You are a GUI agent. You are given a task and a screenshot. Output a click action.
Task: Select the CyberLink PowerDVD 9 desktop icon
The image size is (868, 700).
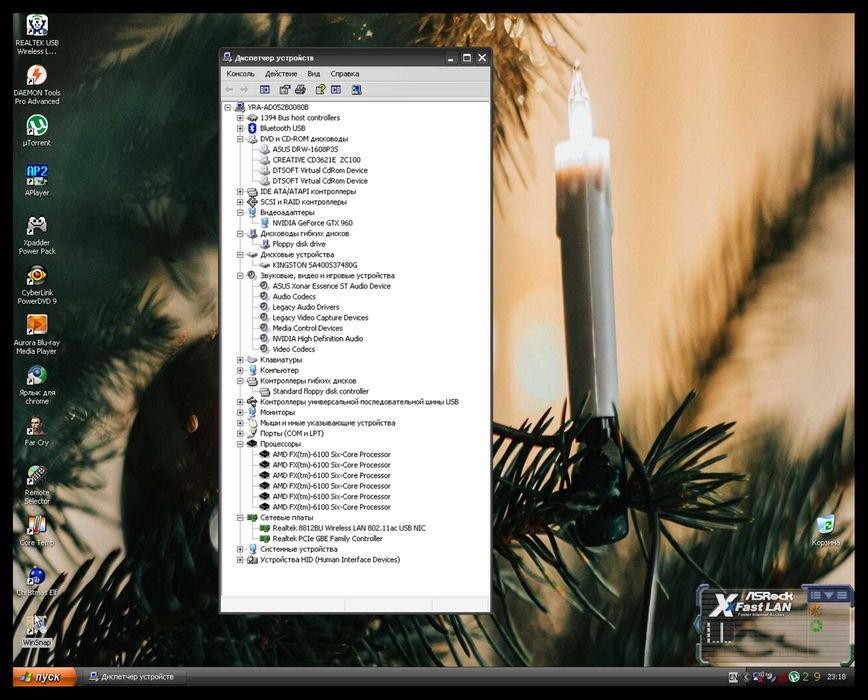[37, 285]
